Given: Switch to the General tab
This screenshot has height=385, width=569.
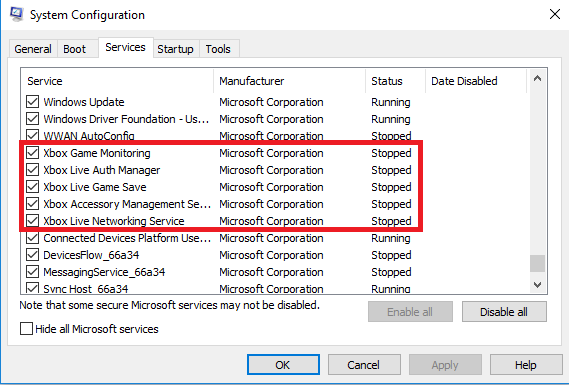Looking at the screenshot, I should coord(33,49).
